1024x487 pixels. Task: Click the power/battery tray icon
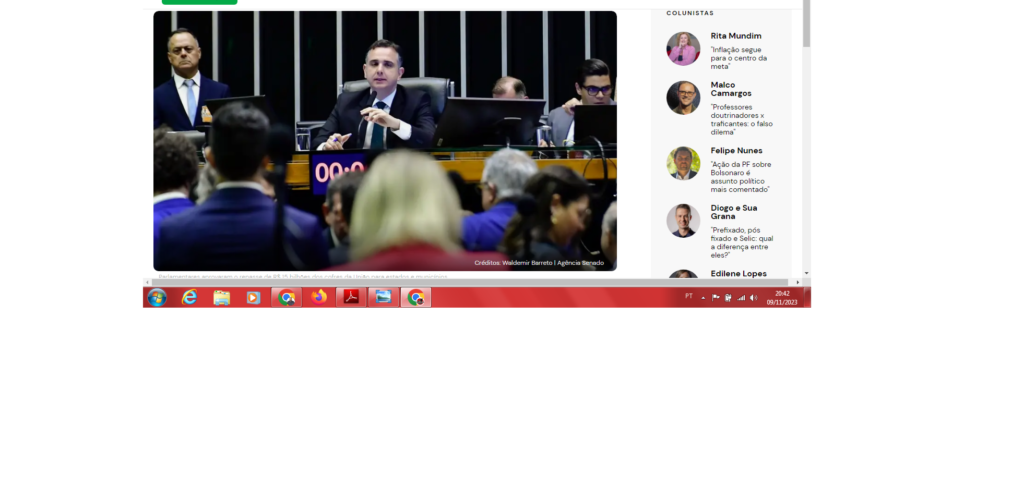(x=728, y=298)
